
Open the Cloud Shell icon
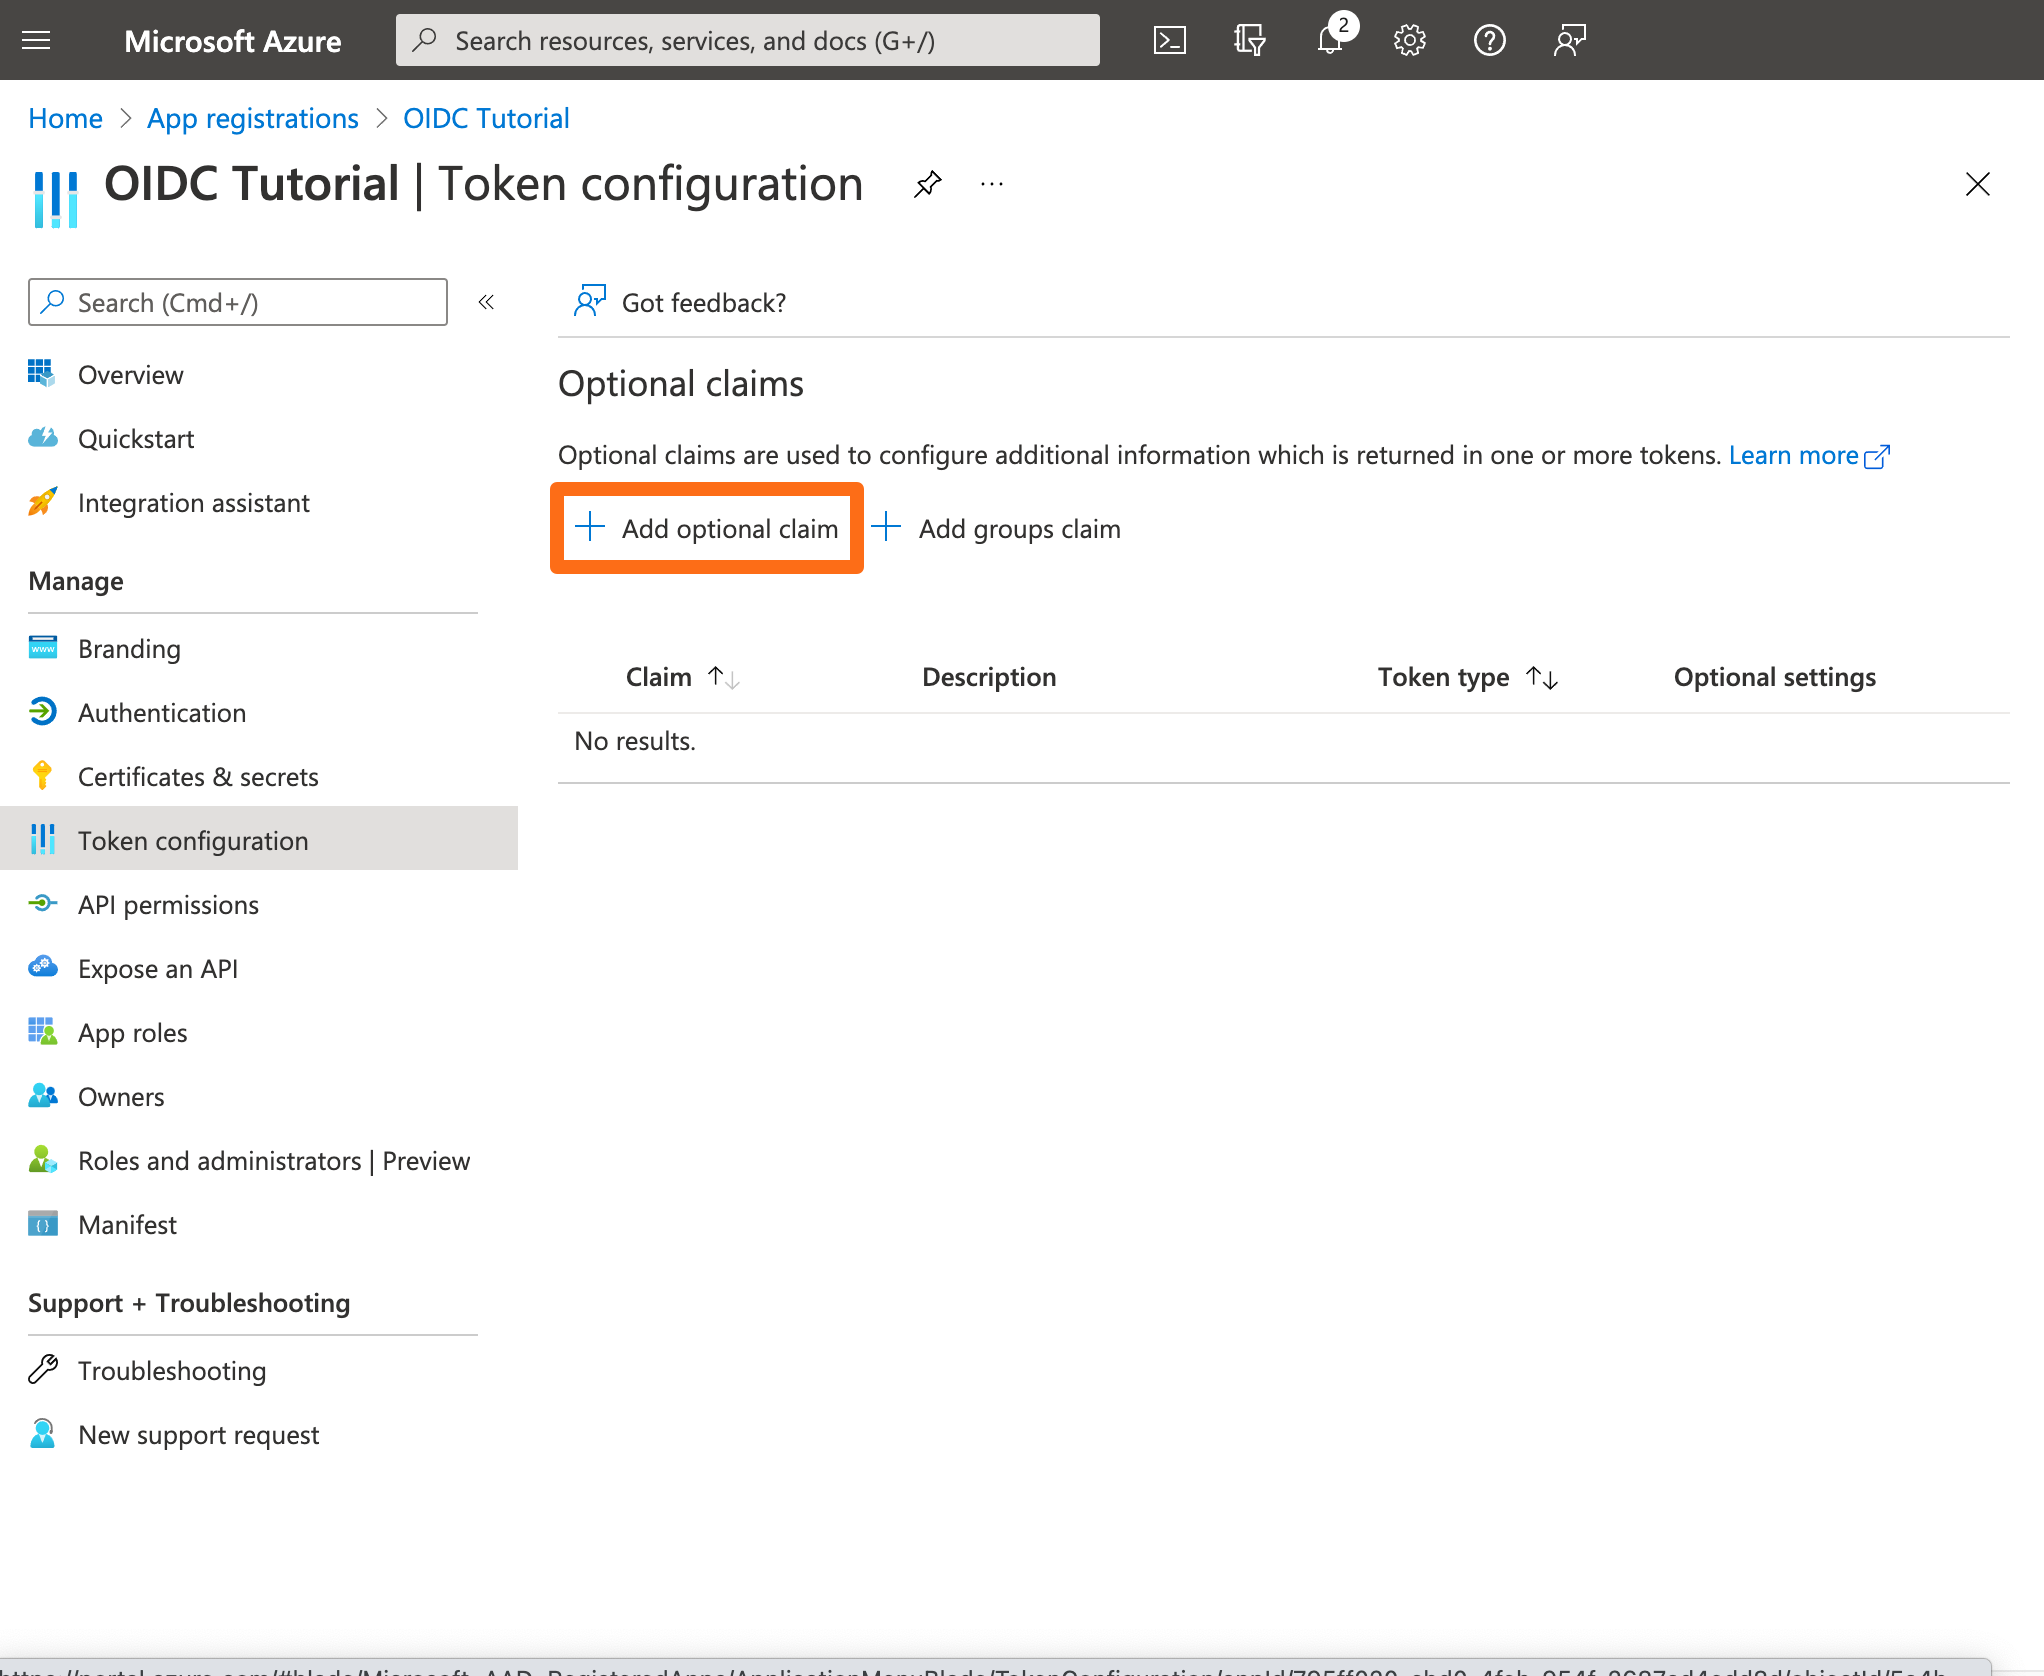click(x=1169, y=40)
